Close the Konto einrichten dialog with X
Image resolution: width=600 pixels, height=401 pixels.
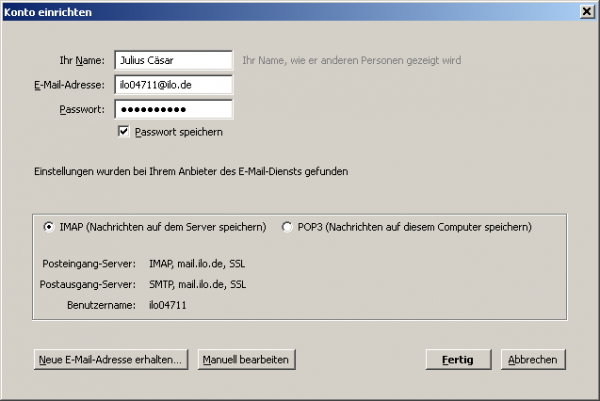tap(587, 12)
